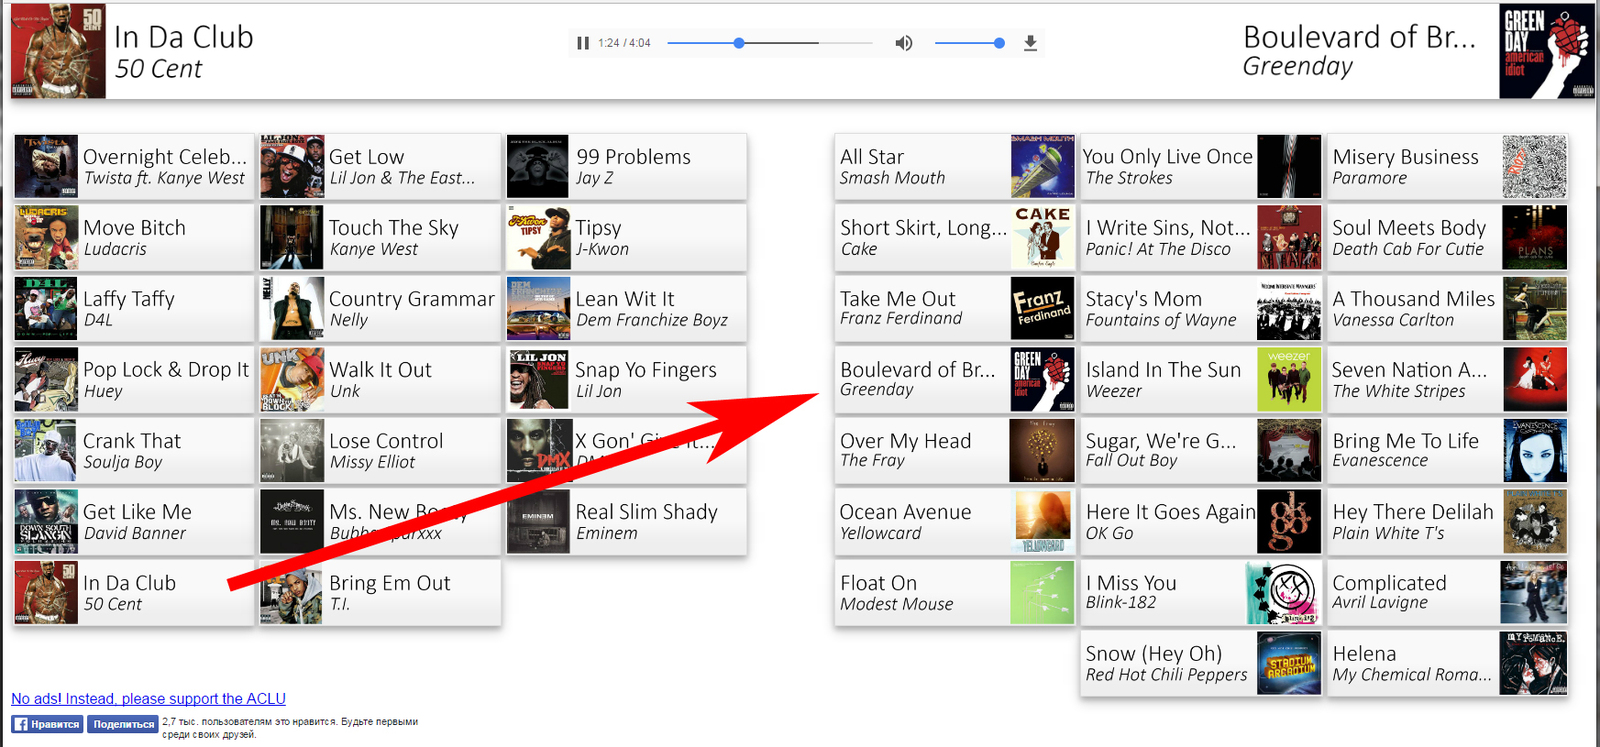Play 99 Problems by Jay Z
Screen dimensions: 1600x747
click(627, 167)
